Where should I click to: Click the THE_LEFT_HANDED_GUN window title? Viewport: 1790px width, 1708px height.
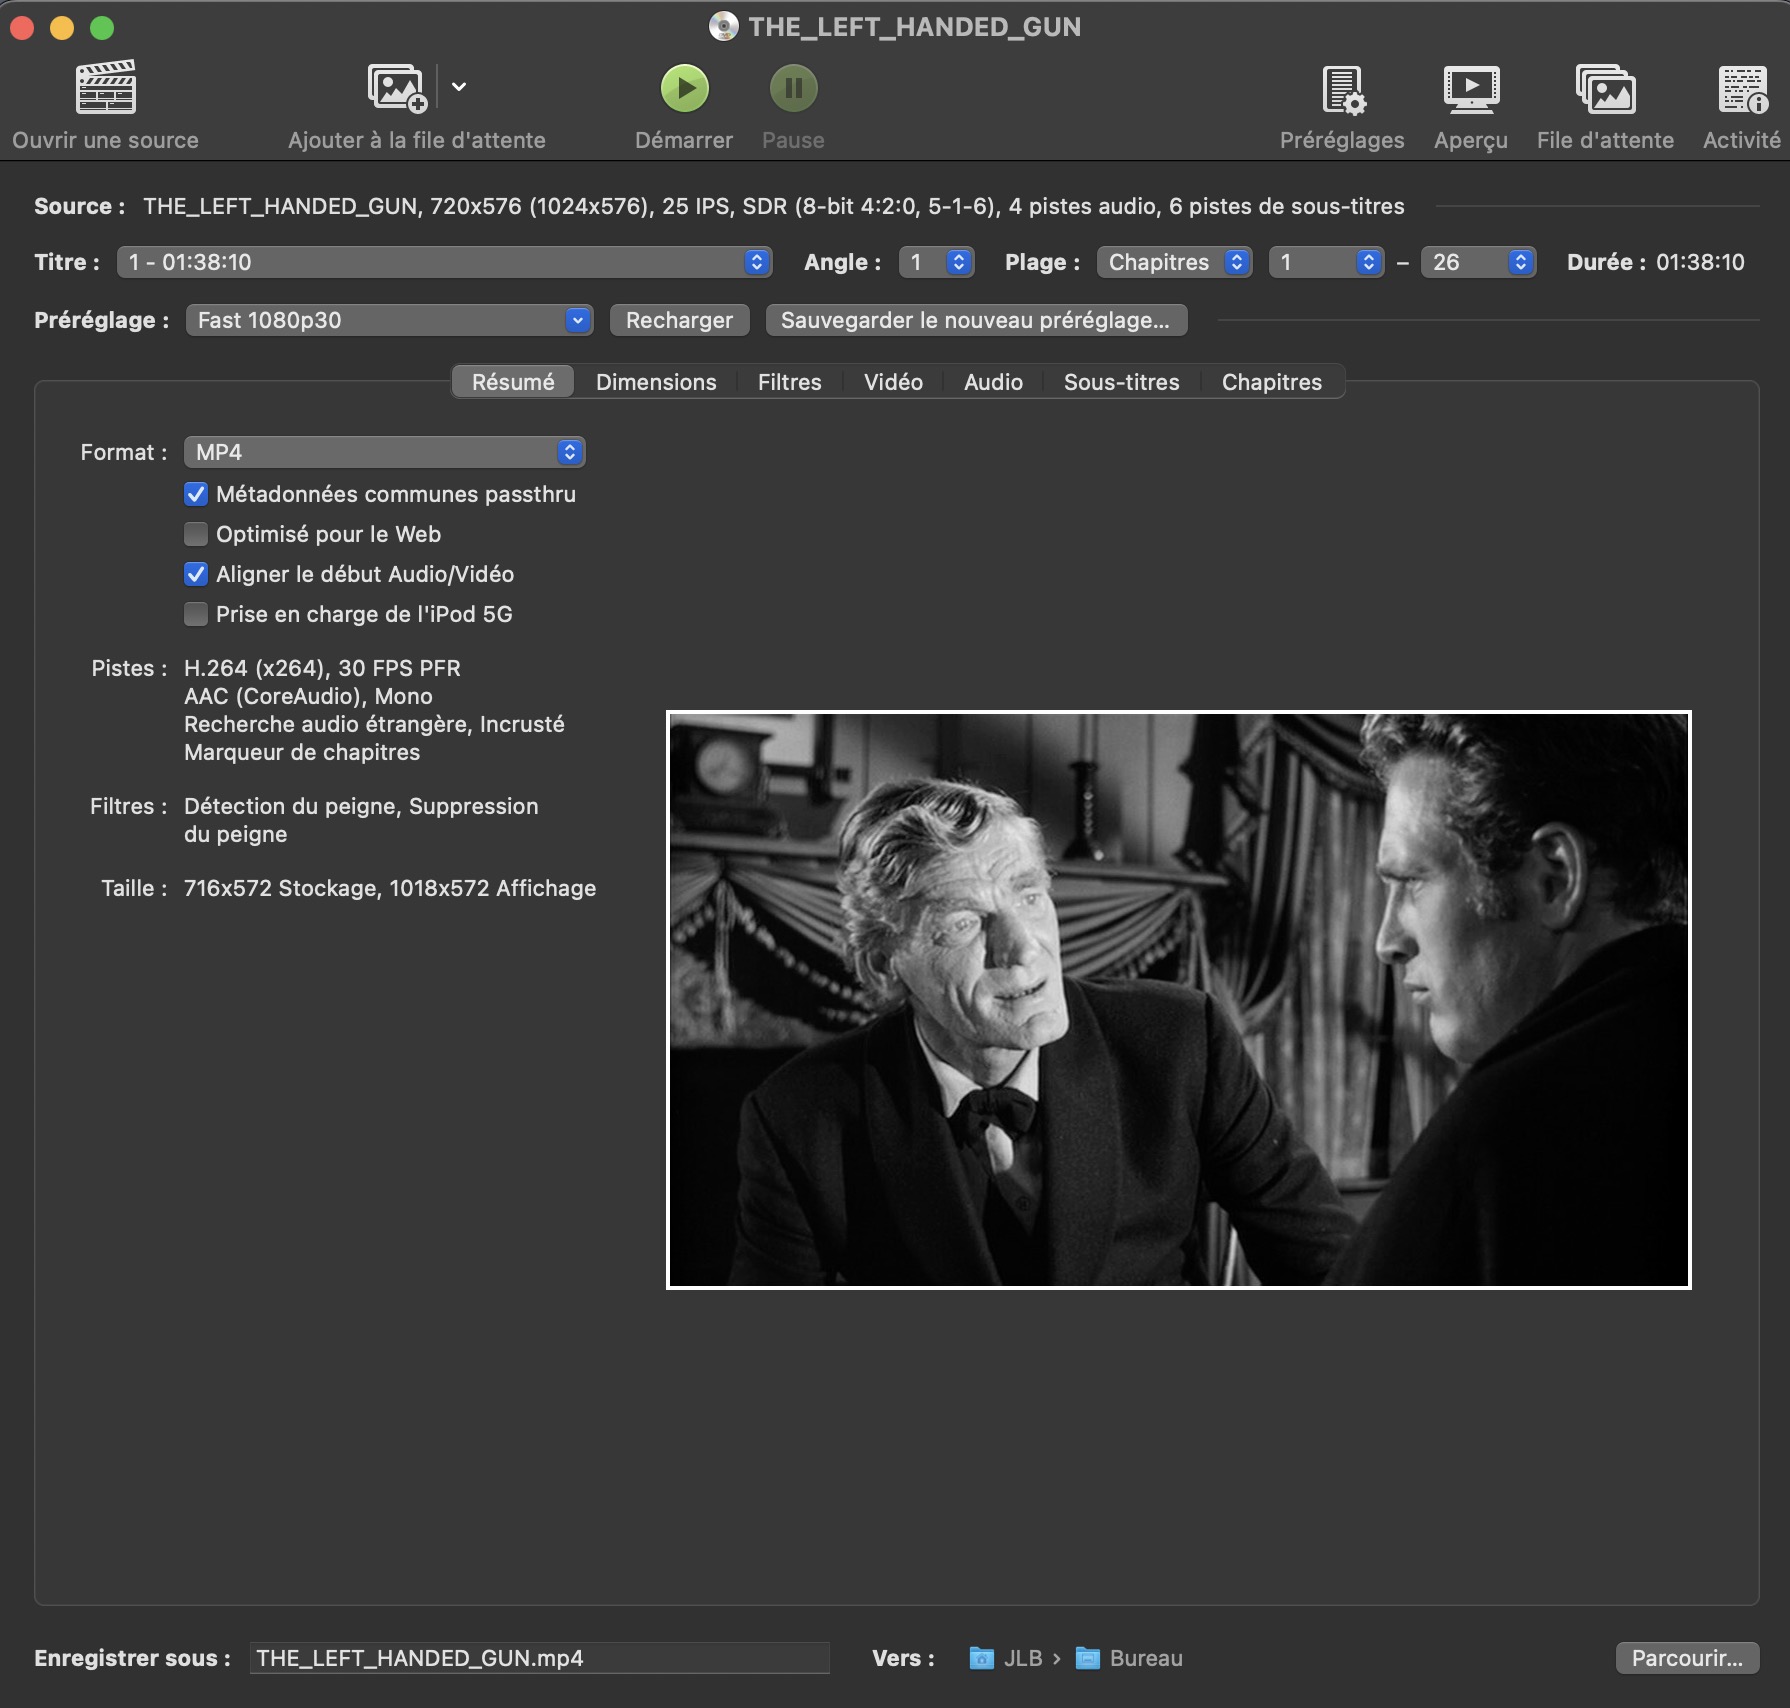tap(914, 27)
